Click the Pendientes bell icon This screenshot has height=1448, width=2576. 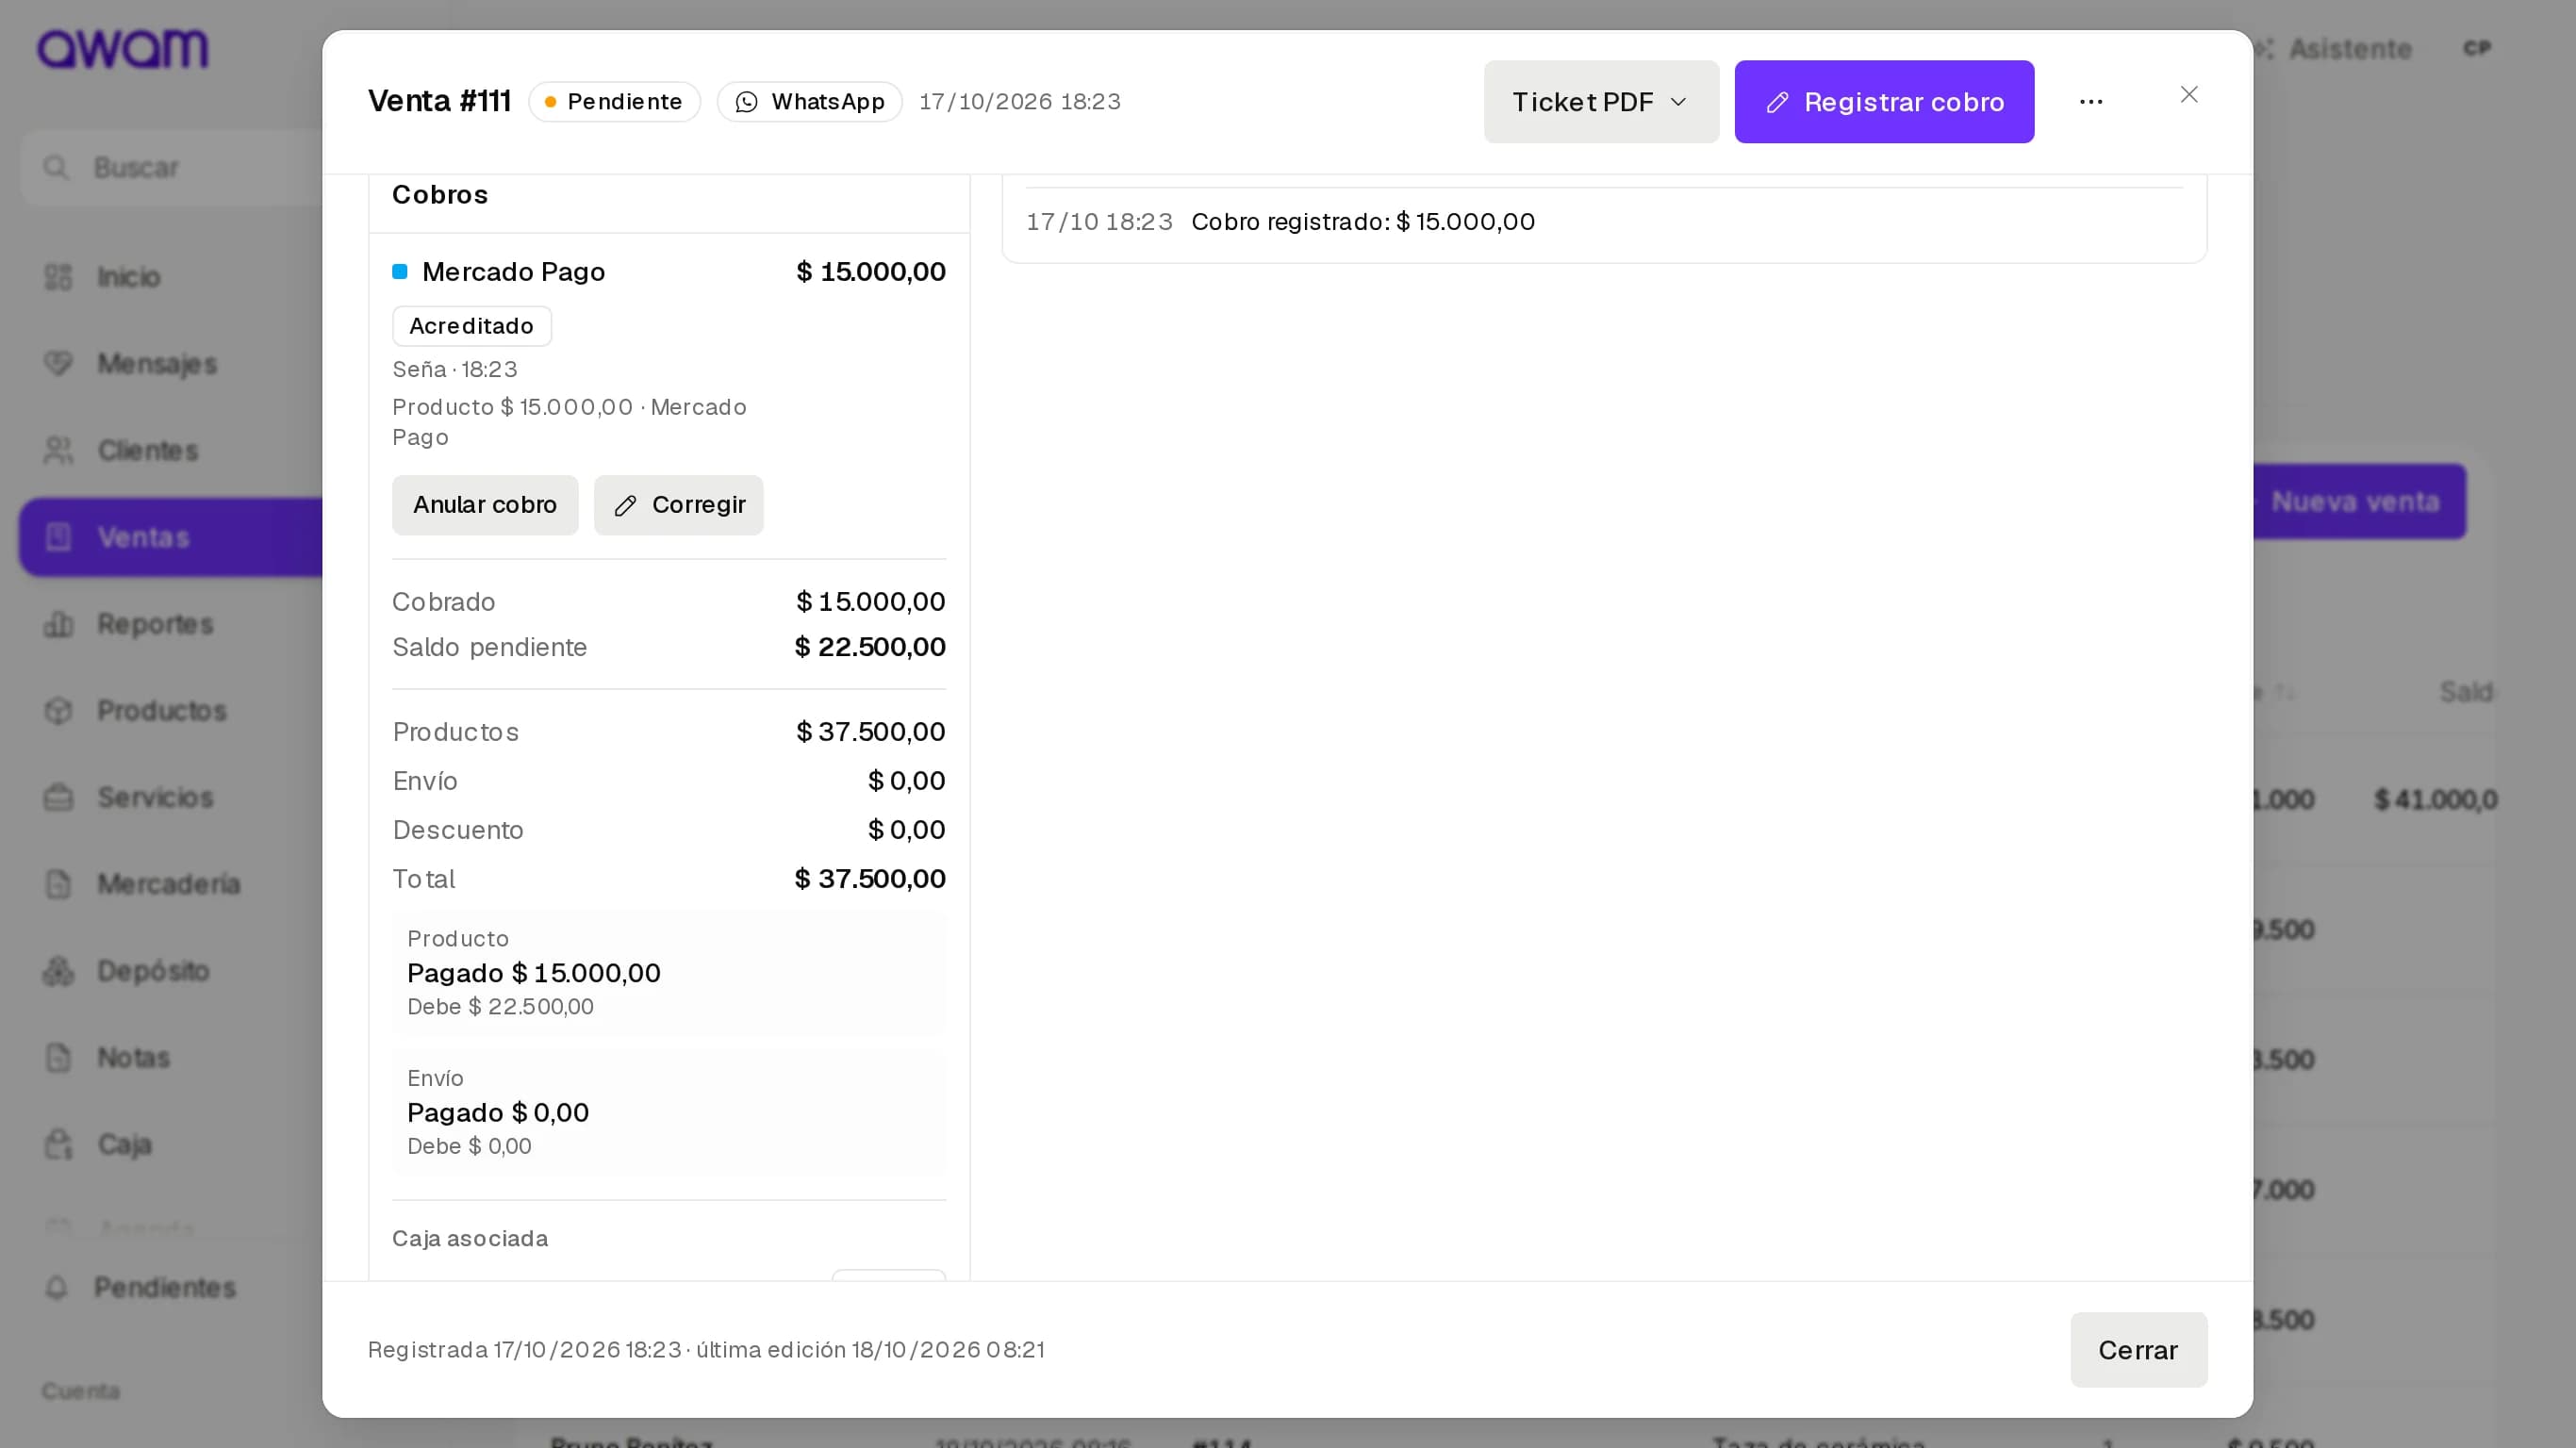pos(57,1288)
